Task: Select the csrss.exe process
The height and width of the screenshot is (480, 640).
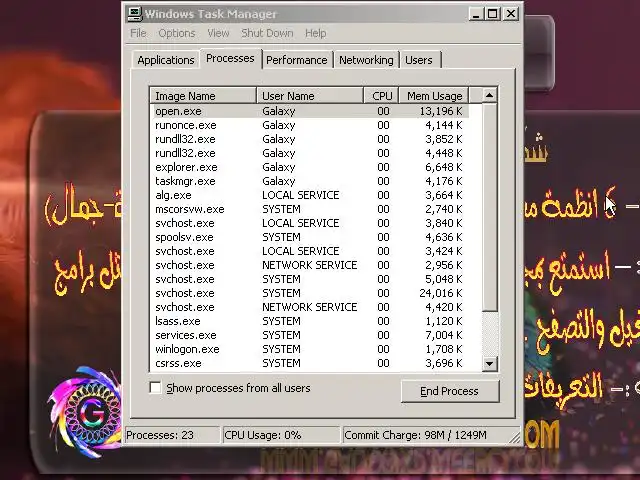Action: [309, 363]
